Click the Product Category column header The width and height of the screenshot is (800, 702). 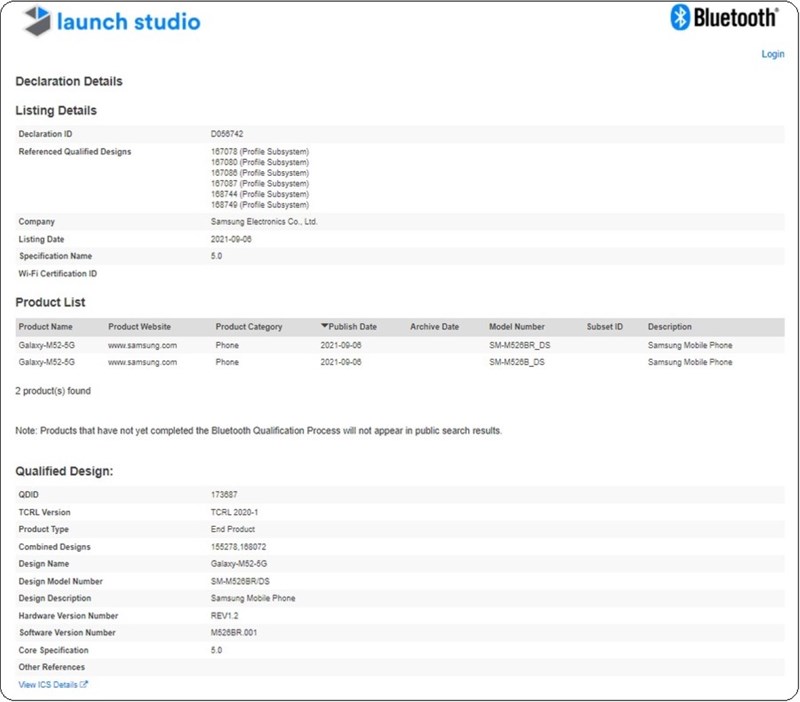249,327
